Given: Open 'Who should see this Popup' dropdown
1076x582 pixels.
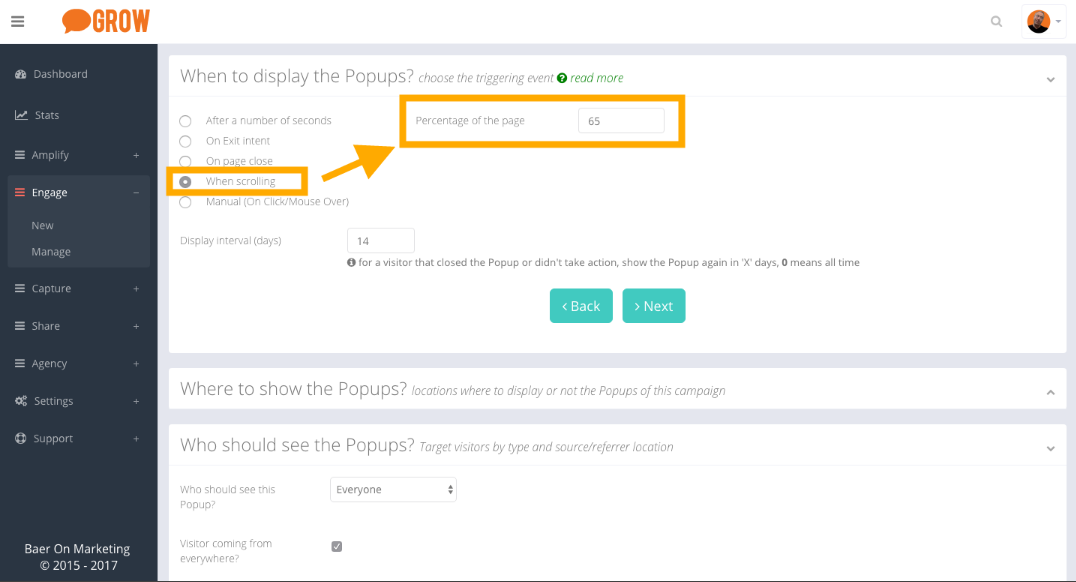Looking at the screenshot, I should pos(393,490).
